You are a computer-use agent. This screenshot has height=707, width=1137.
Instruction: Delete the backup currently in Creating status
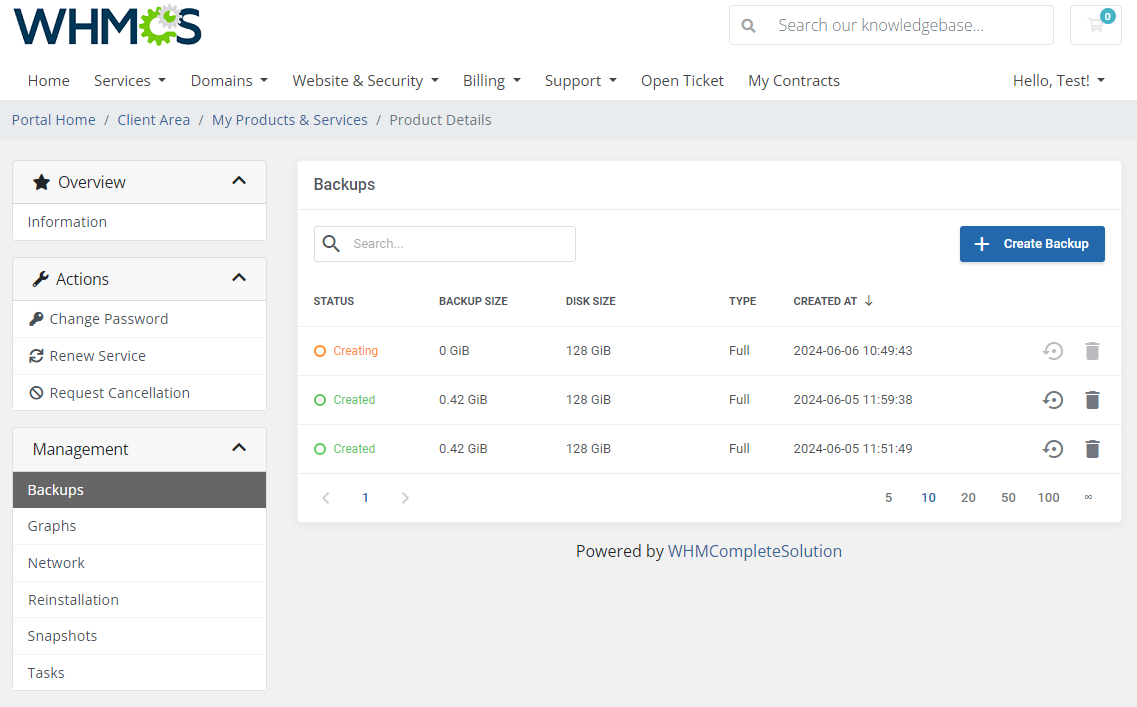pyautogui.click(x=1092, y=351)
